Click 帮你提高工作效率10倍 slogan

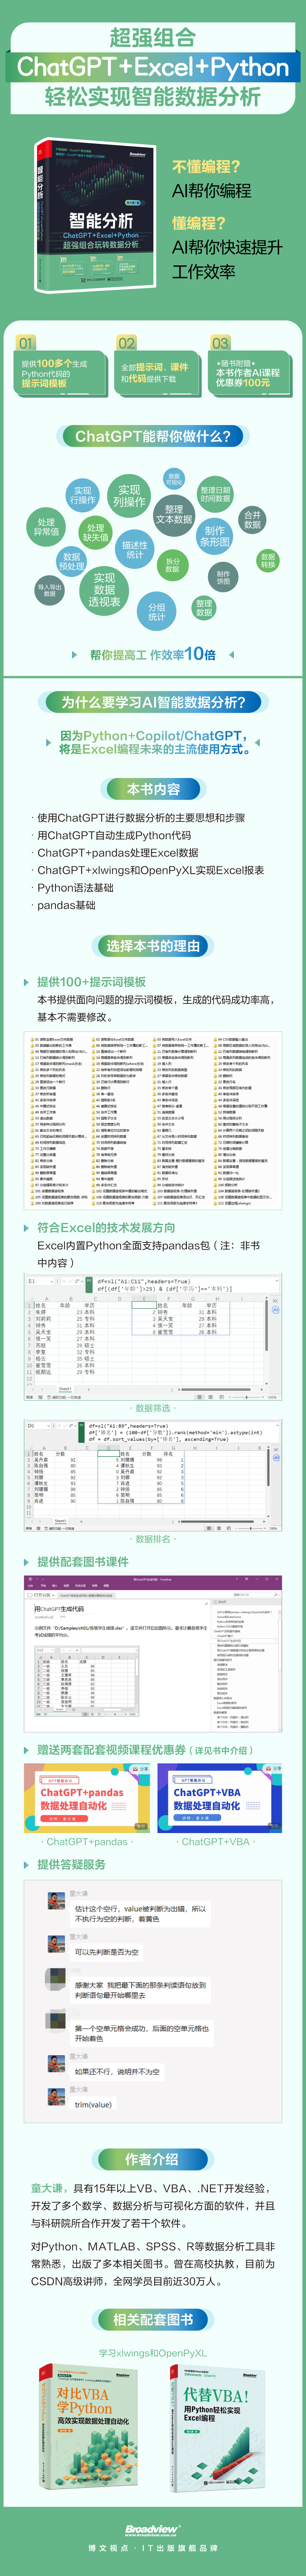[153, 654]
